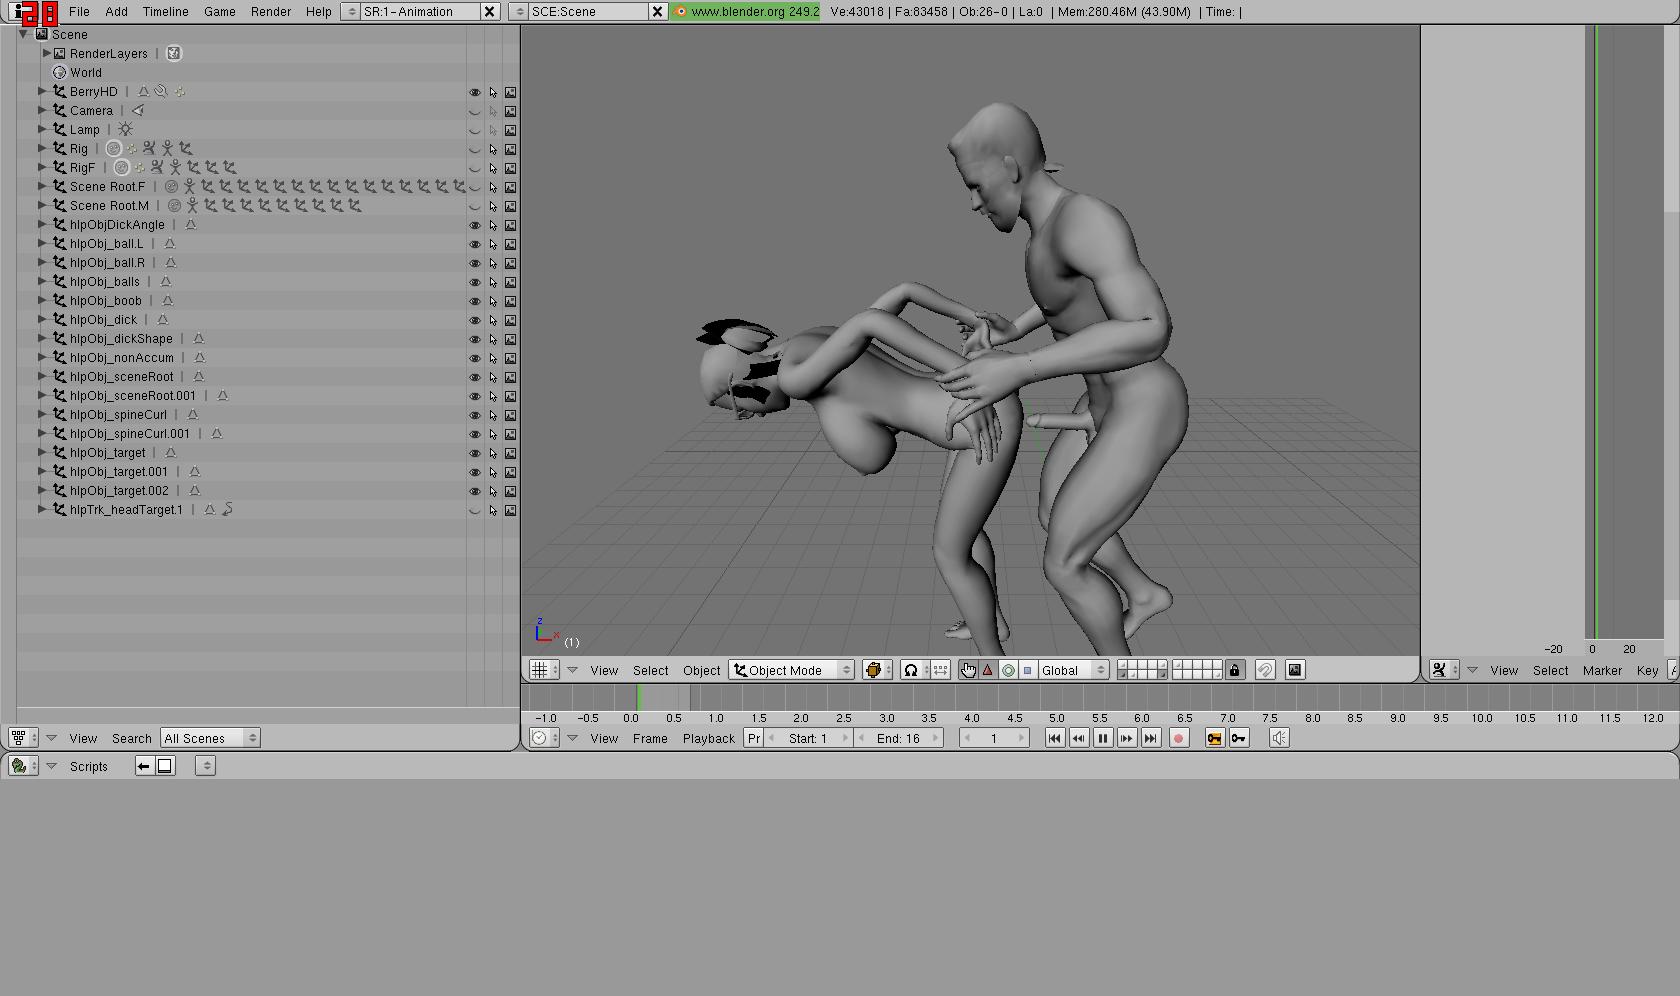Click the Pr preview range button

click(x=754, y=738)
